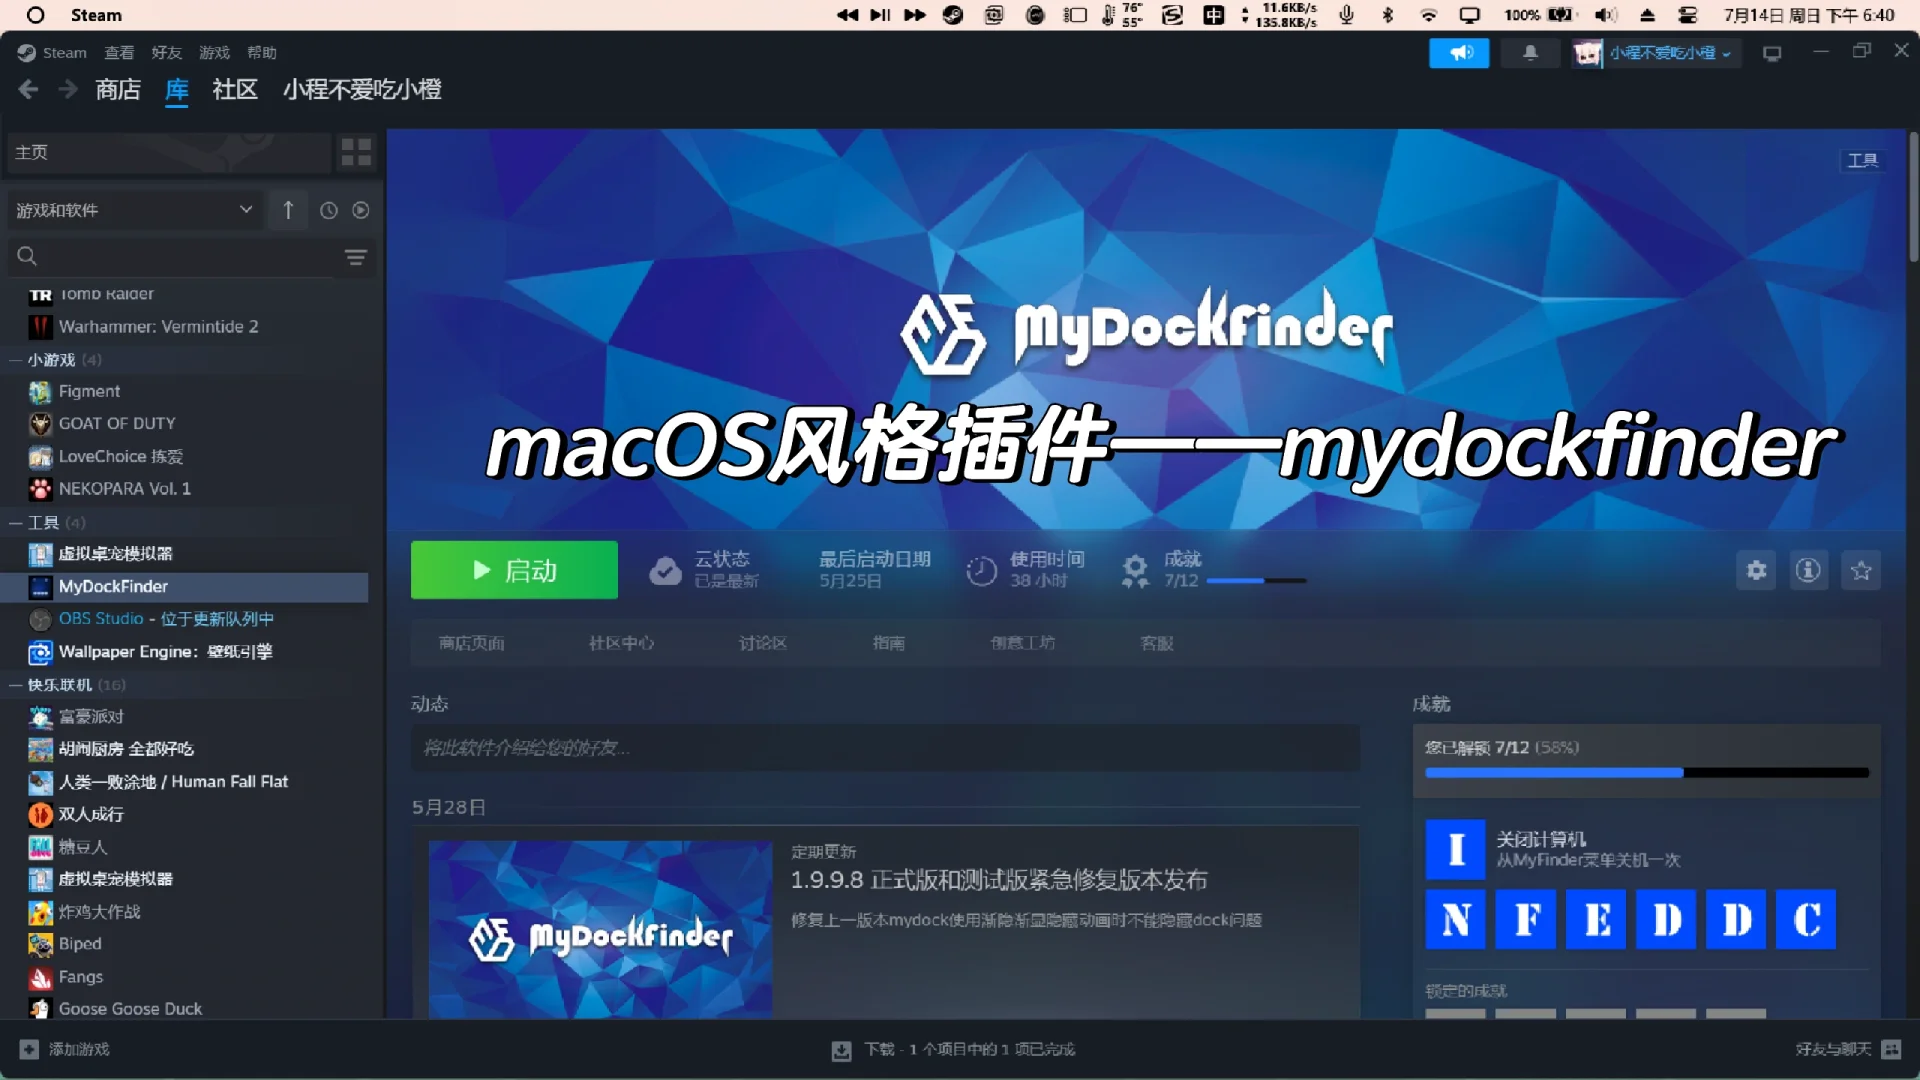Open the notifications bell icon

tap(1530, 52)
